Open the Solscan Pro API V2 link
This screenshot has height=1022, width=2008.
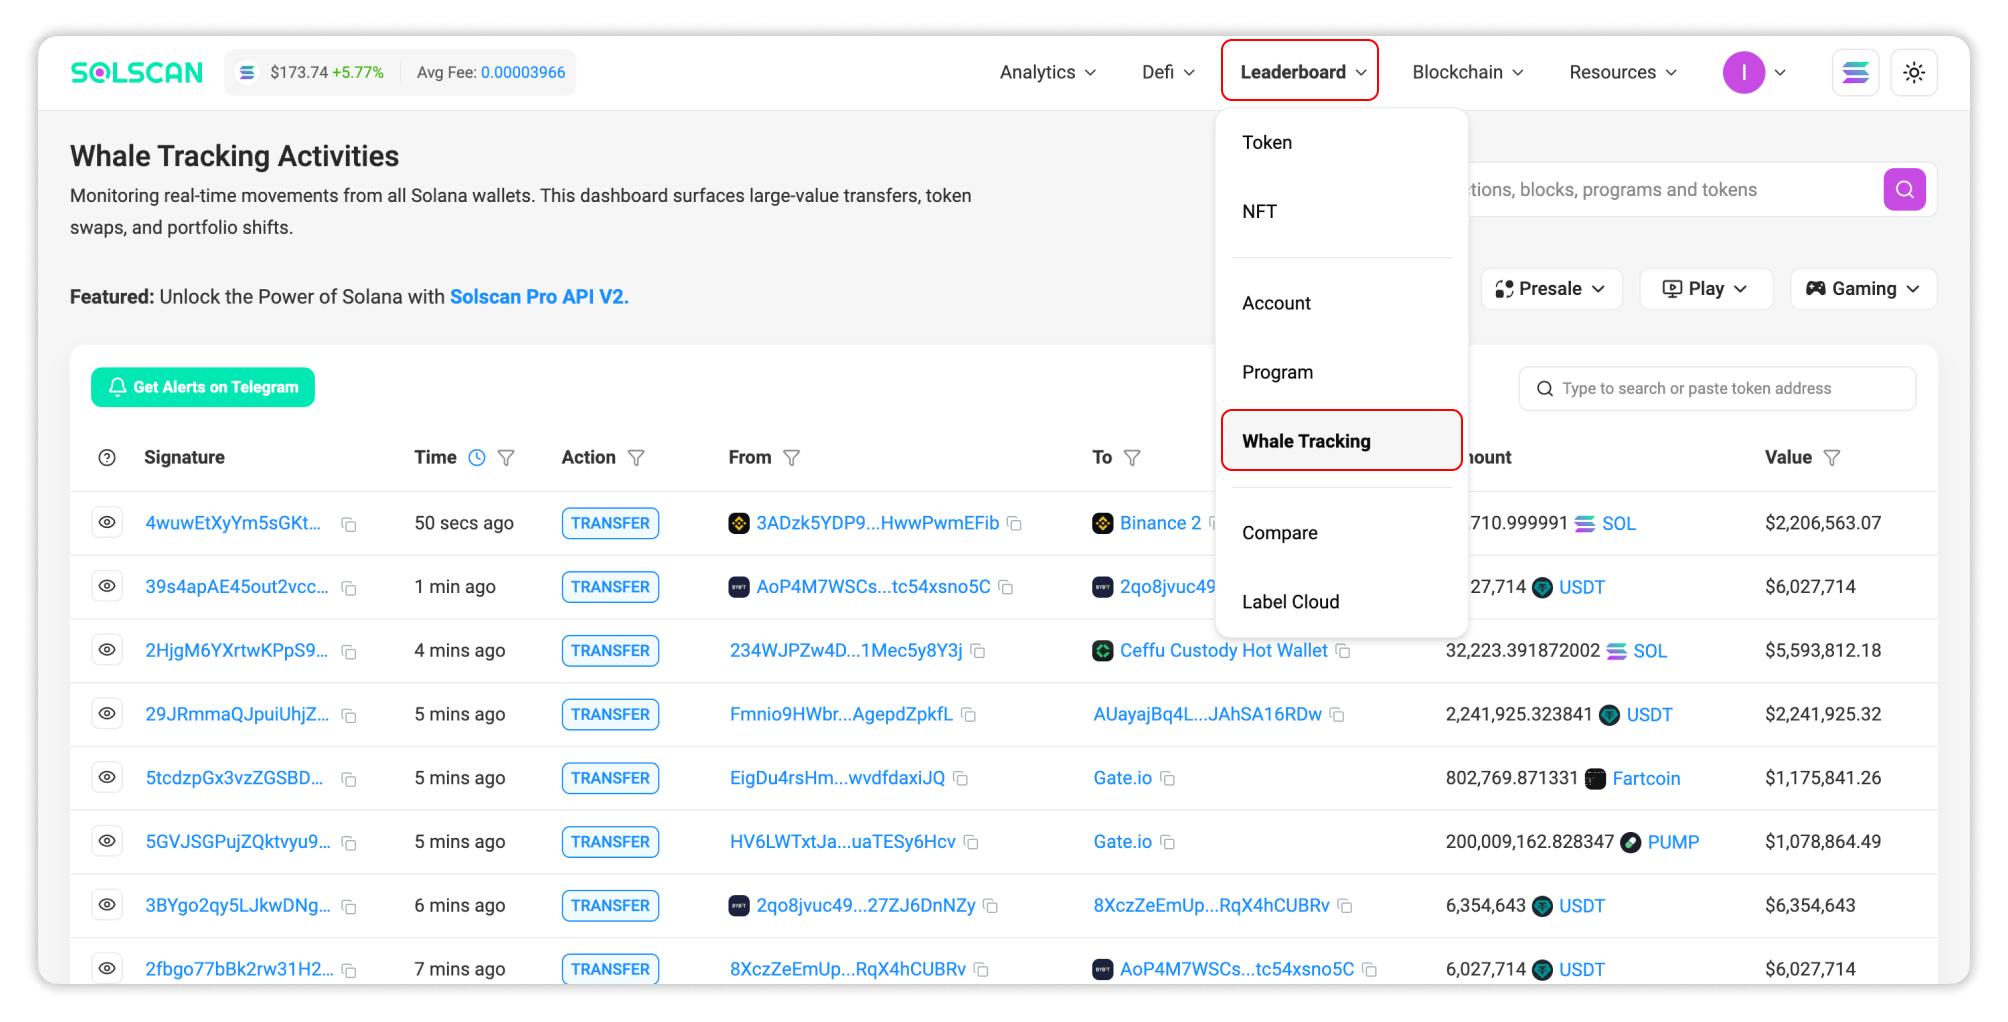(538, 297)
